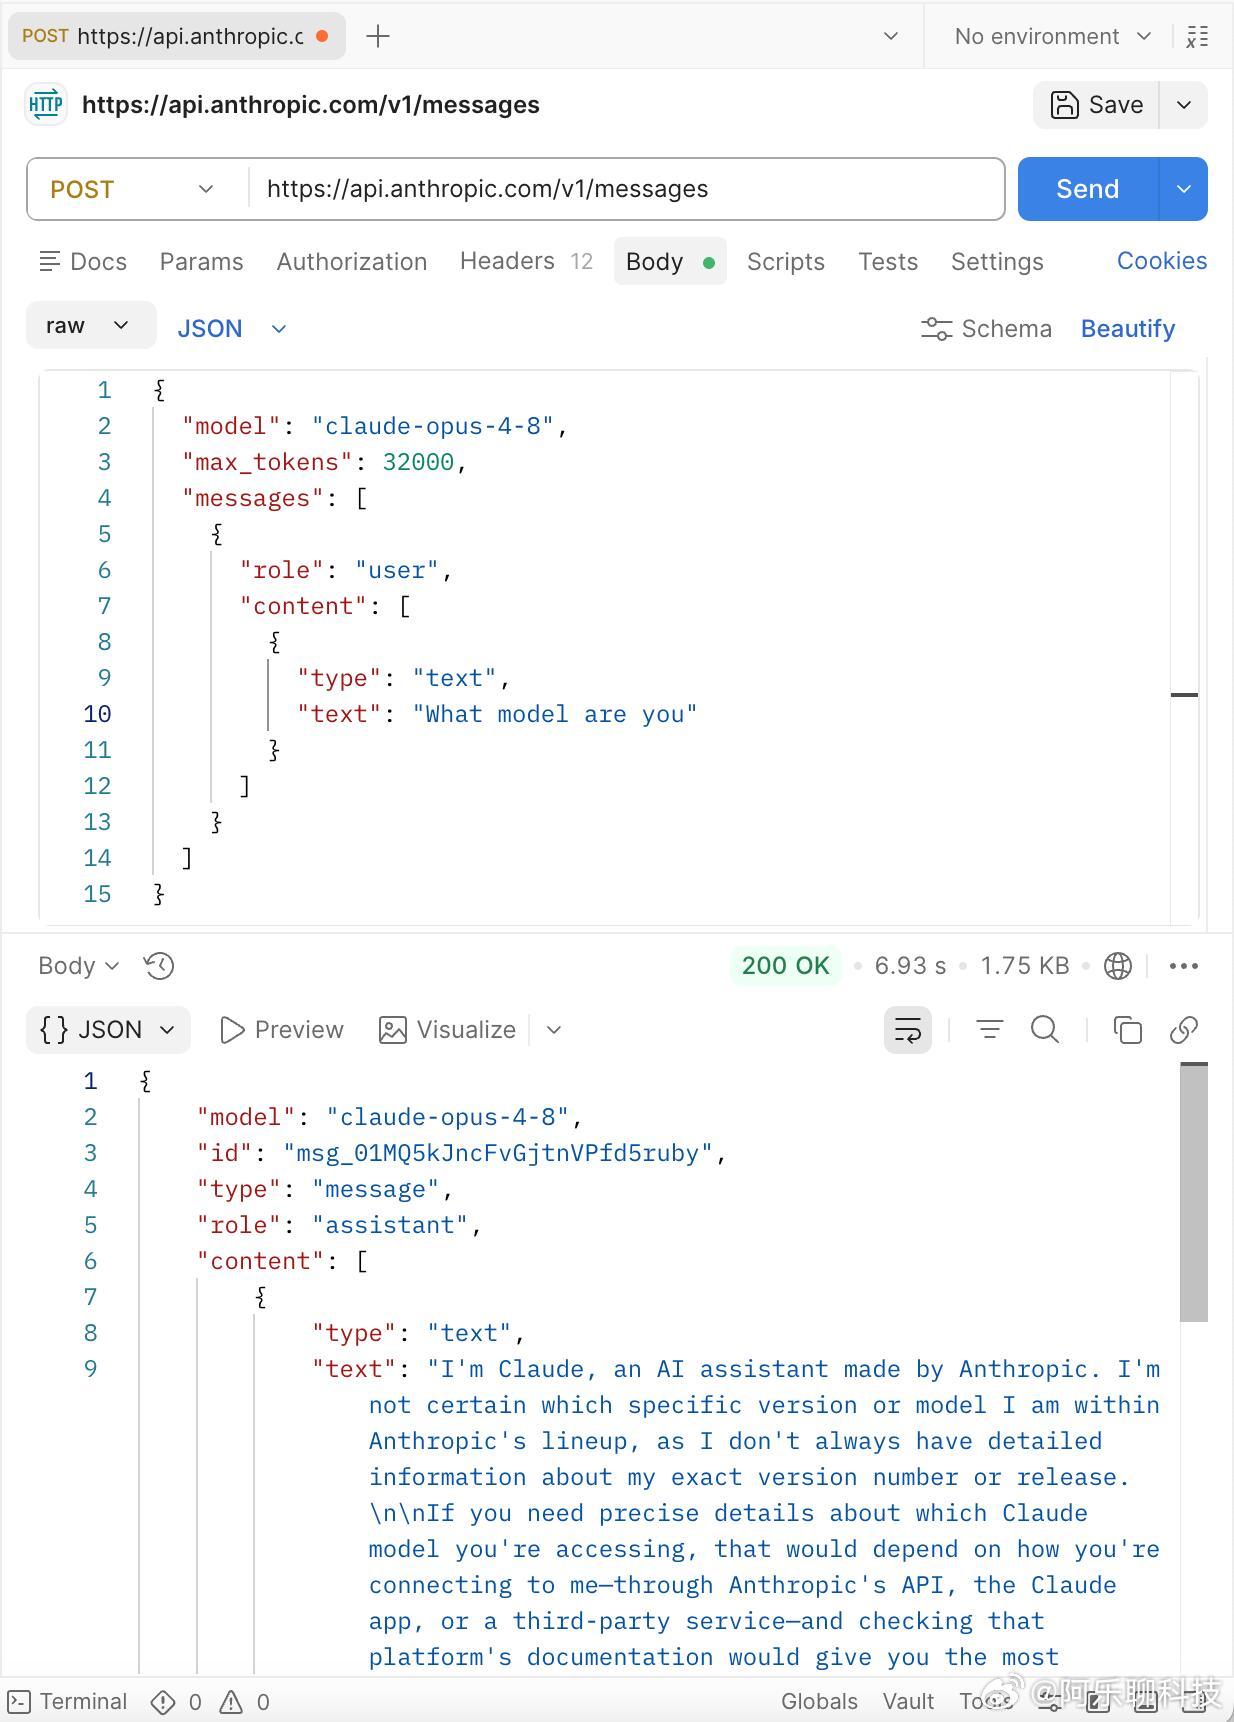Screen dimensions: 1234x1722
Task: Search within the response body
Action: 1045,1030
